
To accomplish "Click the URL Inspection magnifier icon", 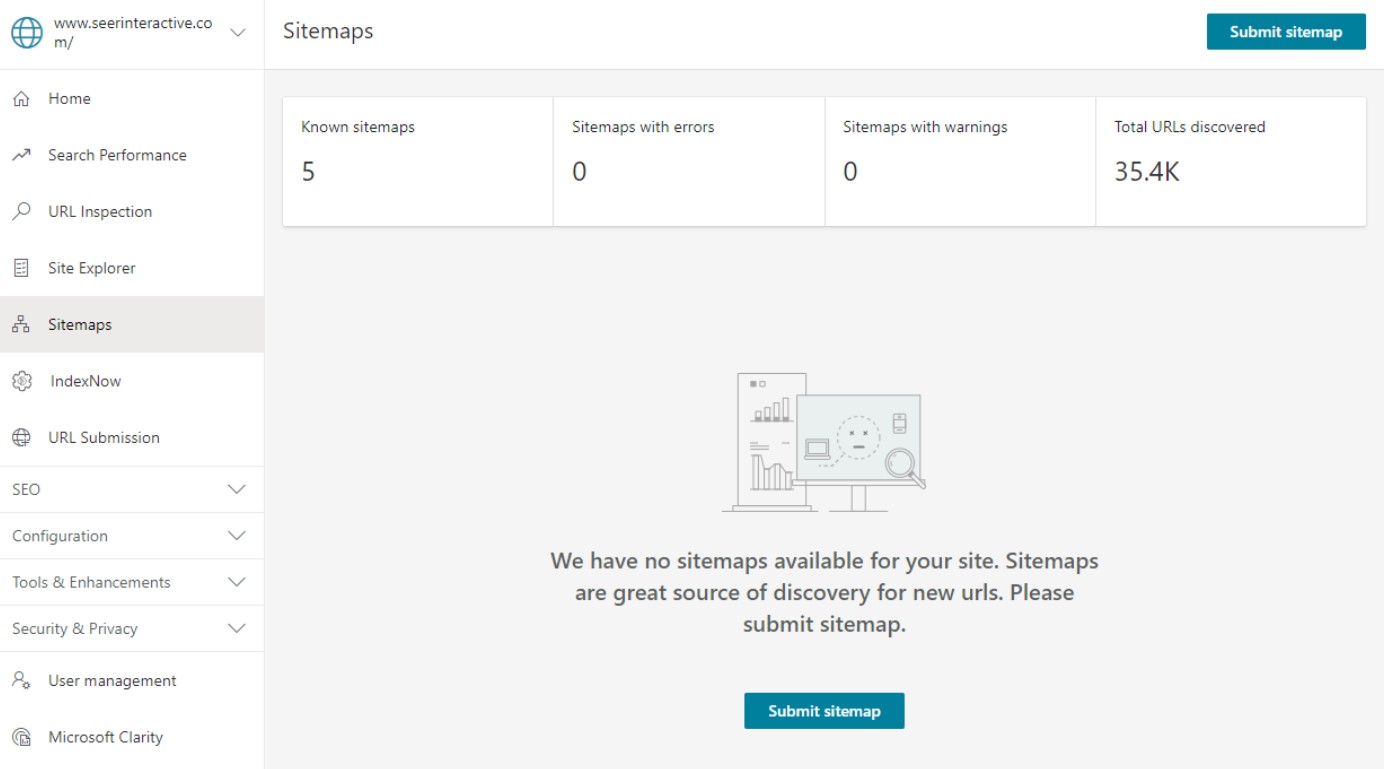I will click(21, 211).
